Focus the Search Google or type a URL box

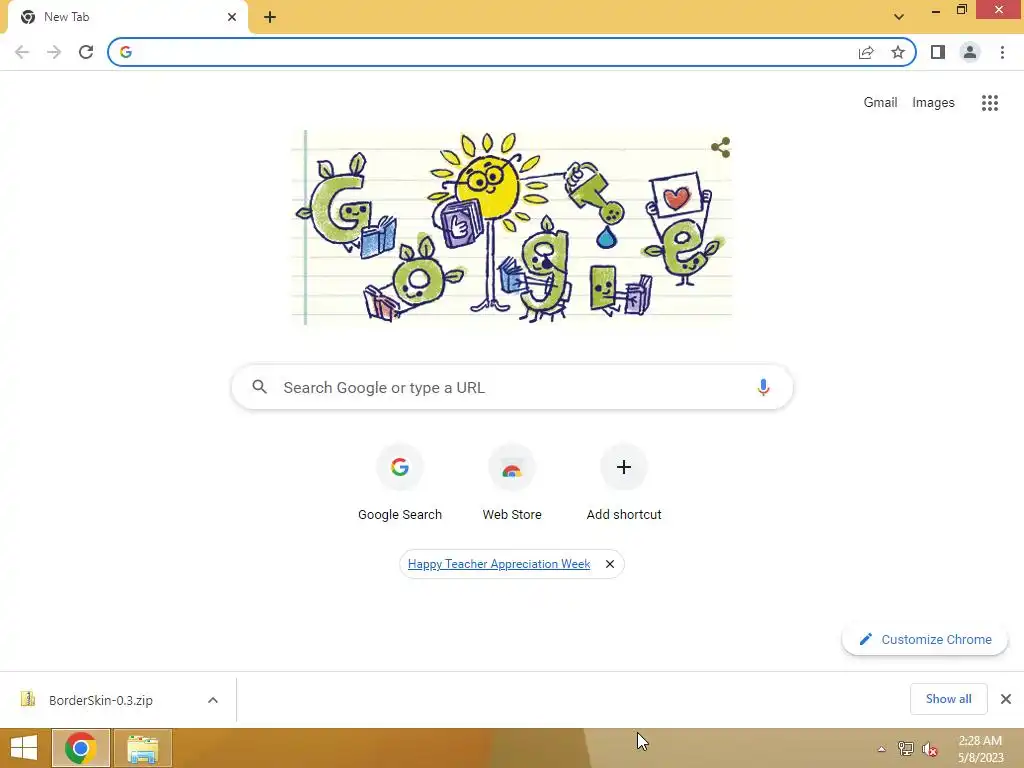pyautogui.click(x=512, y=387)
